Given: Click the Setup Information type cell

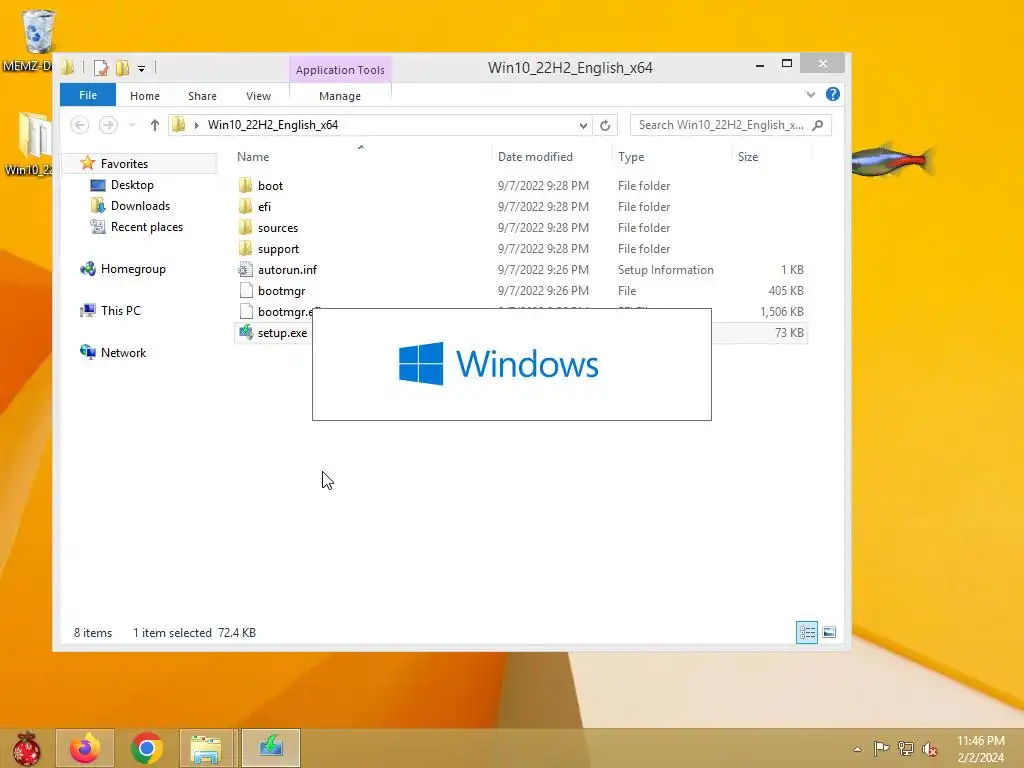Looking at the screenshot, I should tap(665, 270).
